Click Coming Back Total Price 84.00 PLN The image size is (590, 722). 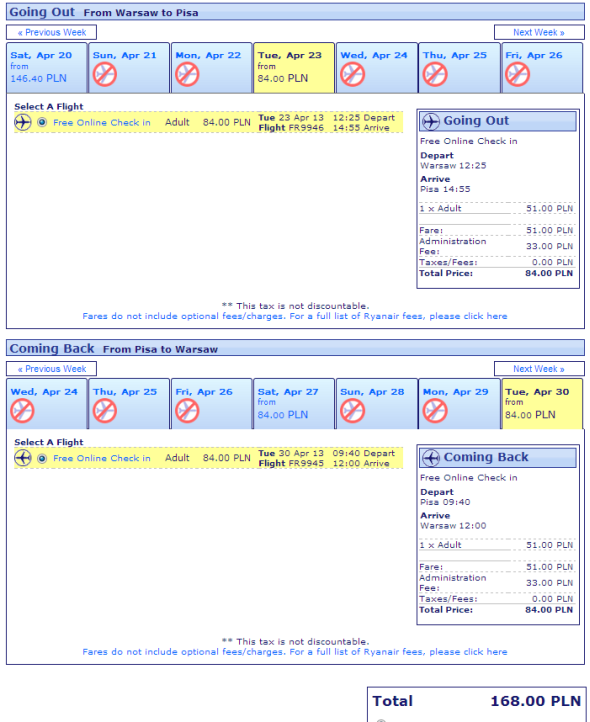[549, 610]
